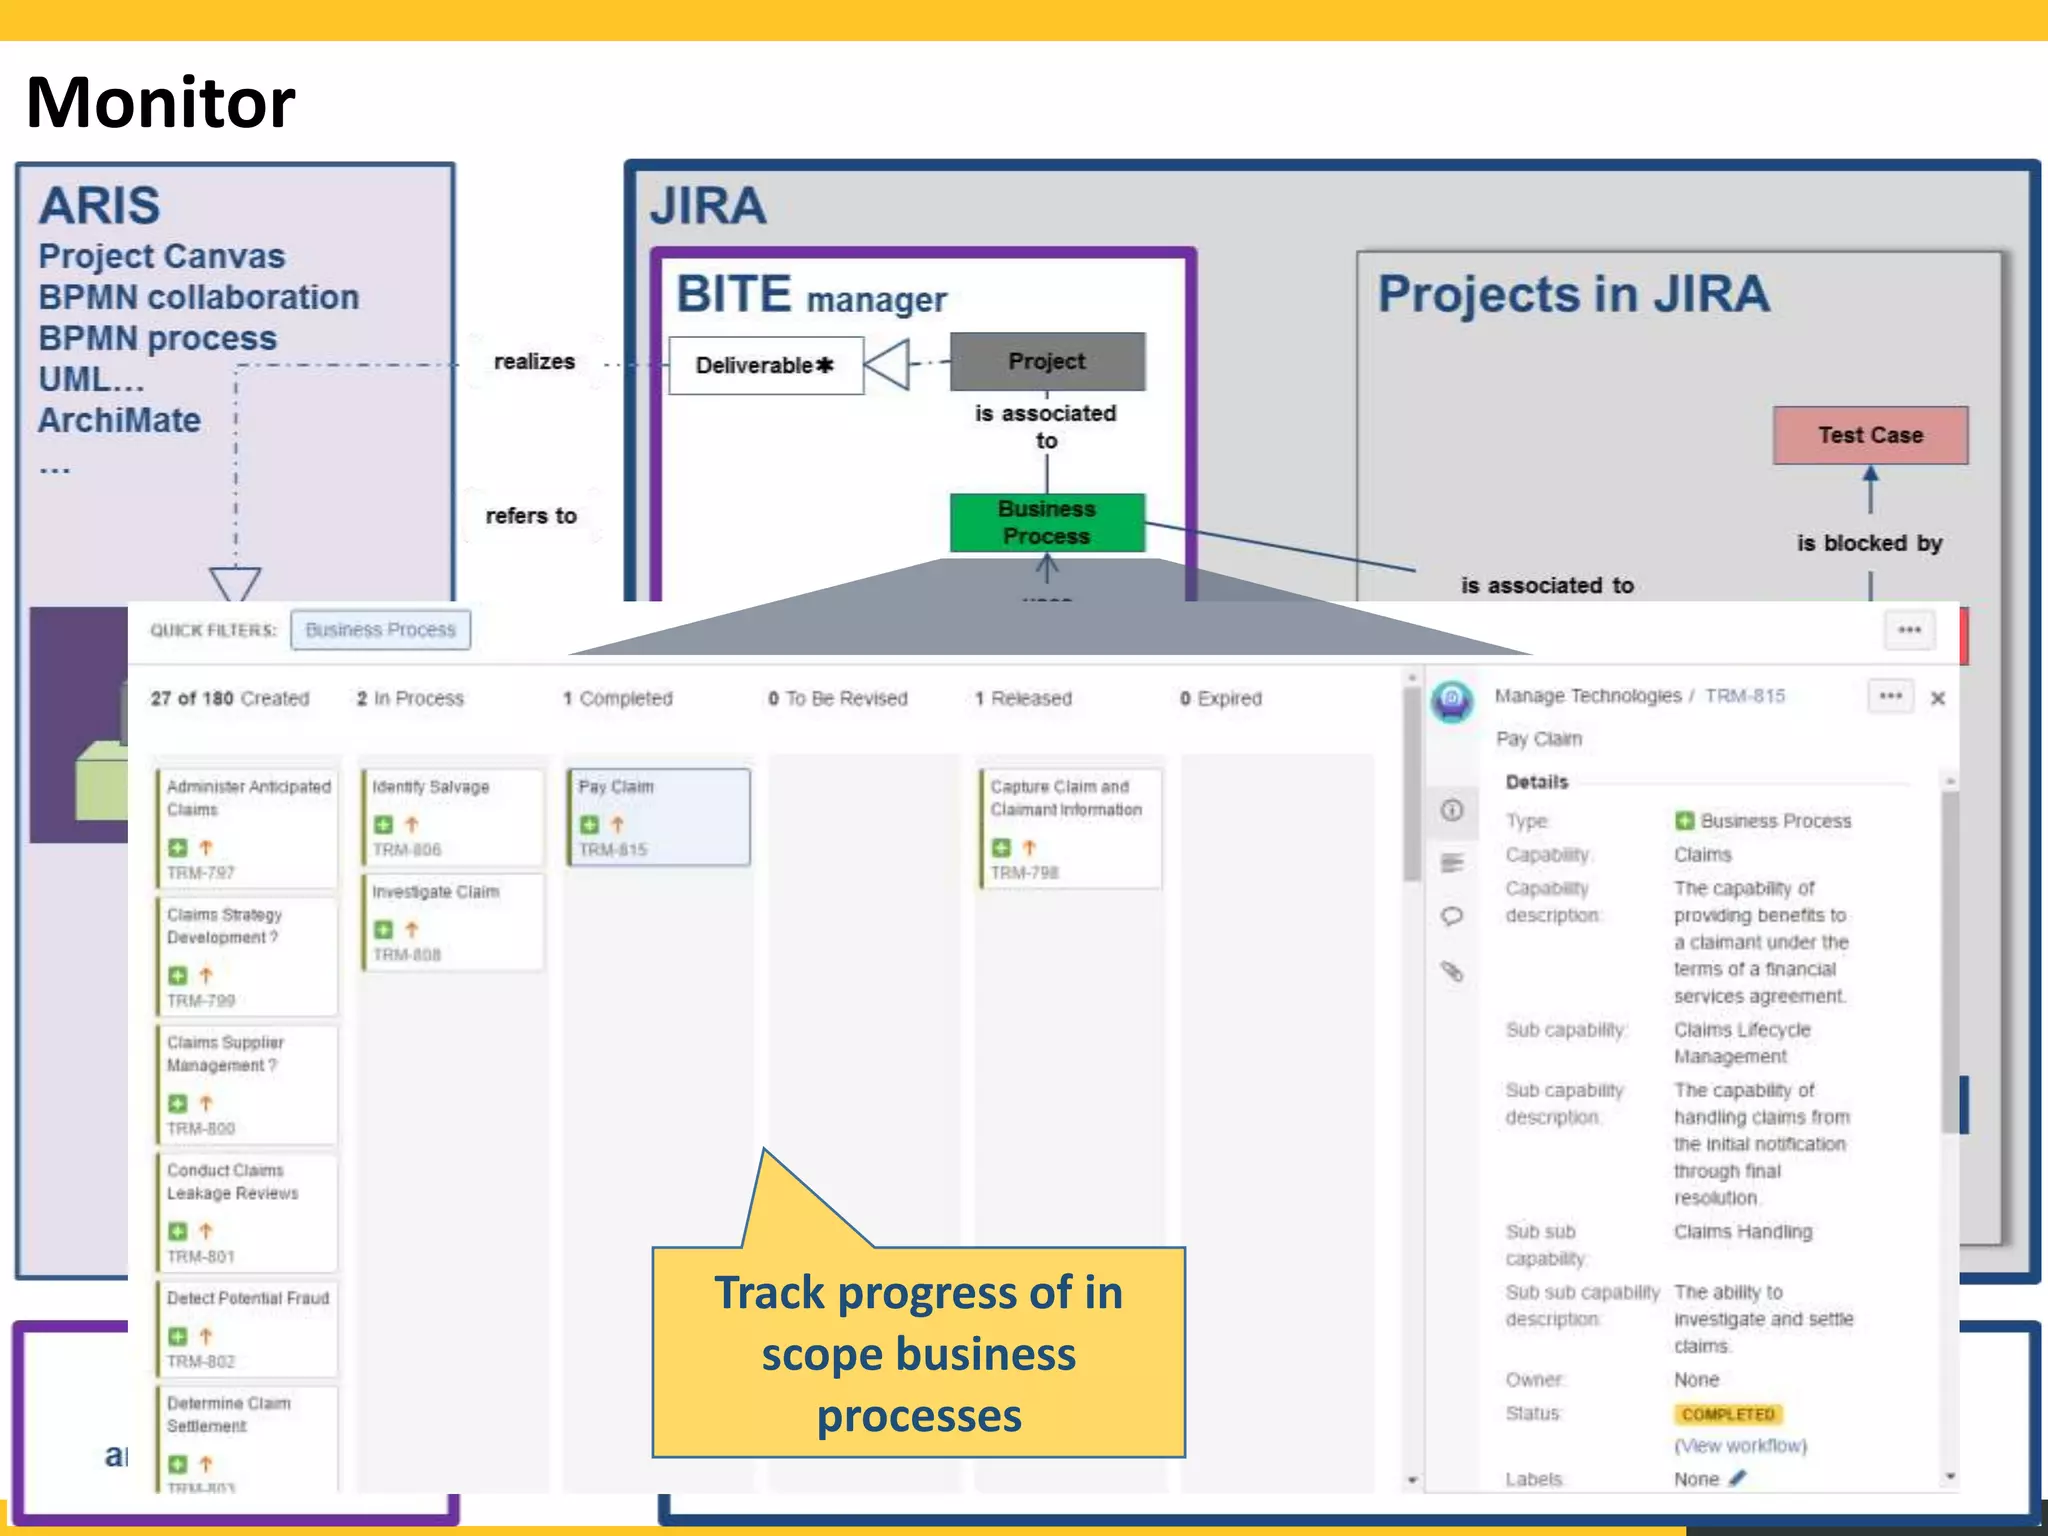
Task: Show the details info section icon
Action: pyautogui.click(x=1452, y=810)
